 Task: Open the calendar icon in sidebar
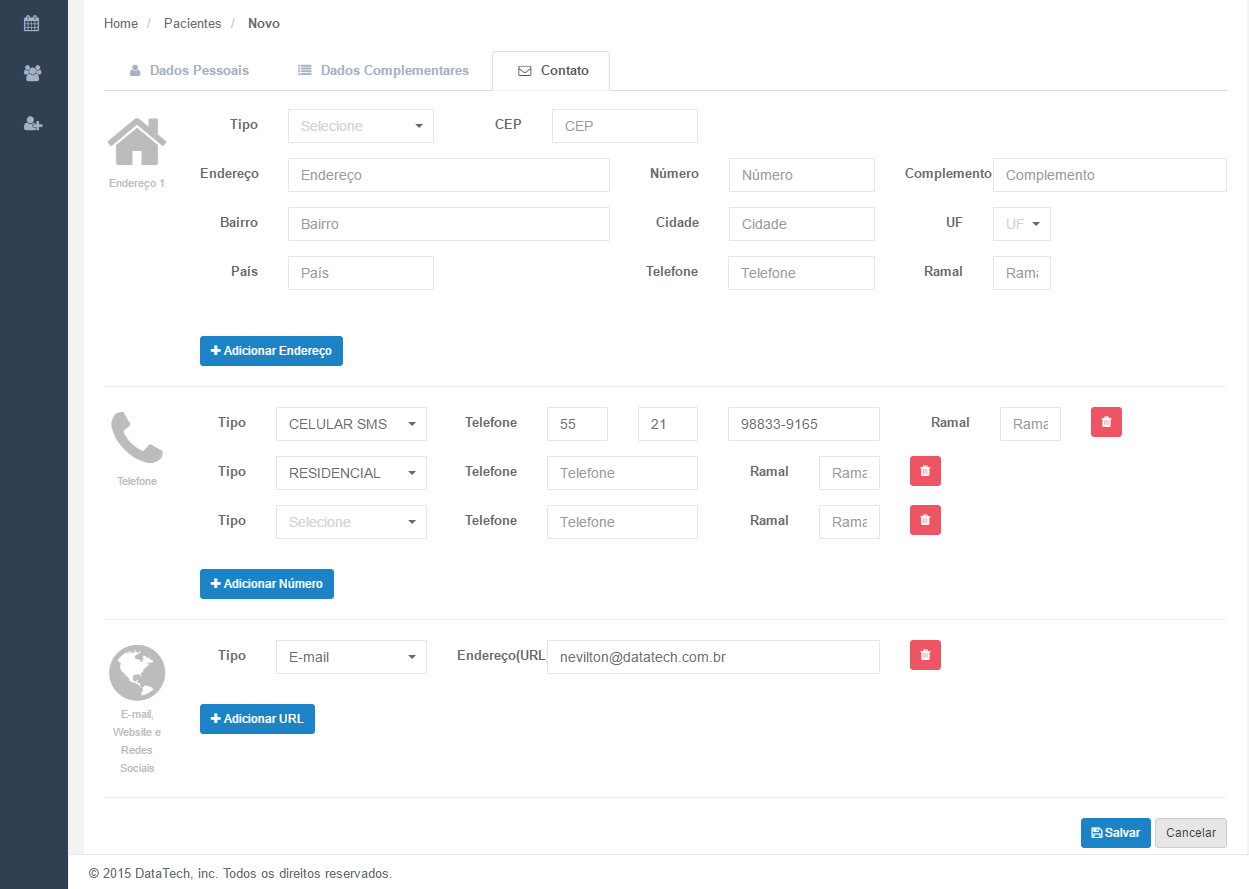point(33,23)
